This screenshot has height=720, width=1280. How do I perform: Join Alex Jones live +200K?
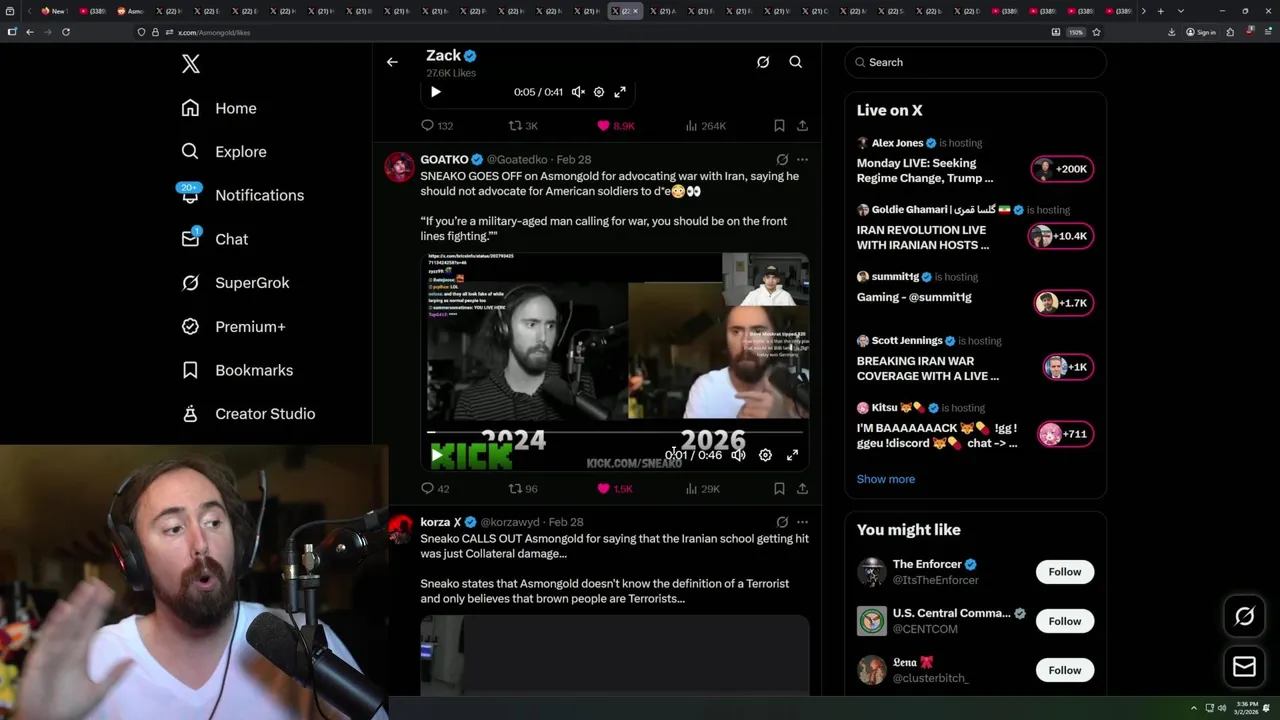[x=1062, y=169]
